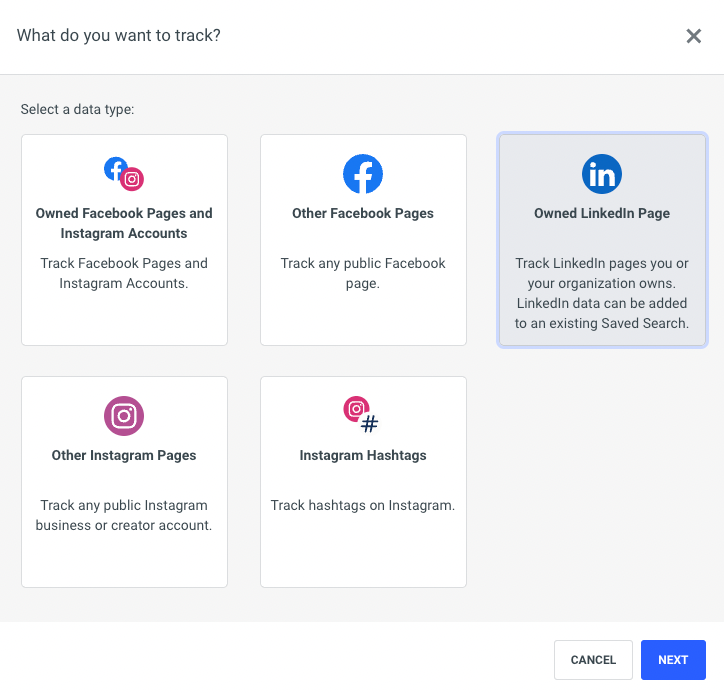The height and width of the screenshot is (693, 724).
Task: Choose the Instagram Hashtags title
Action: 363,455
